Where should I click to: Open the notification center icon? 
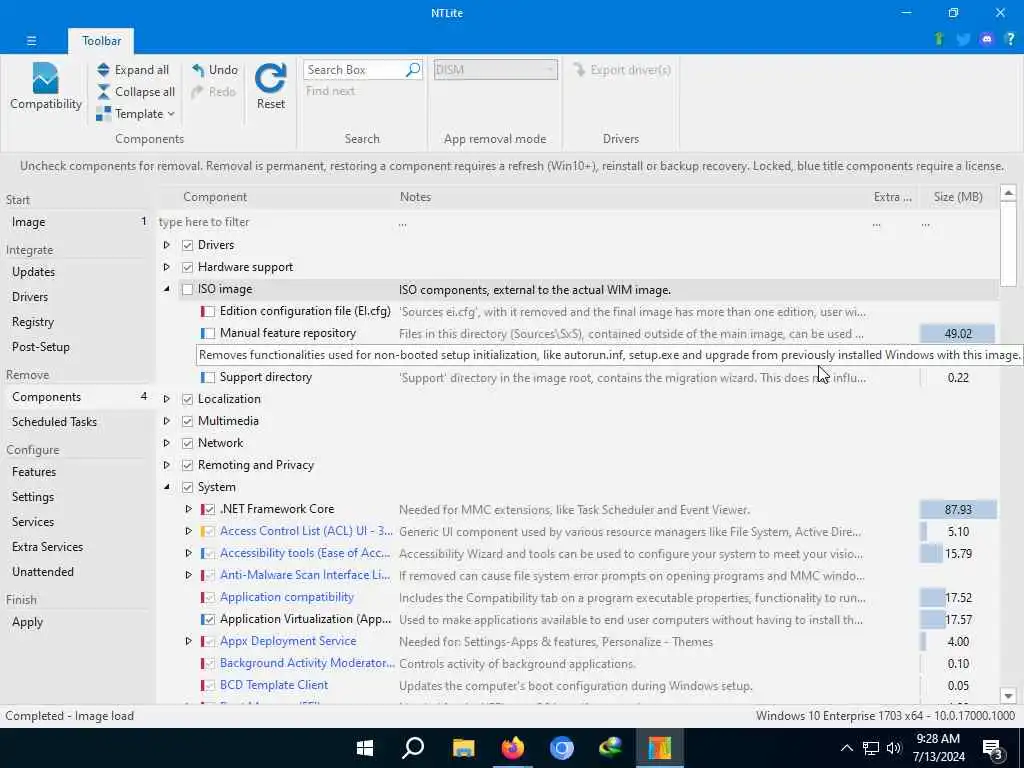[x=993, y=748]
